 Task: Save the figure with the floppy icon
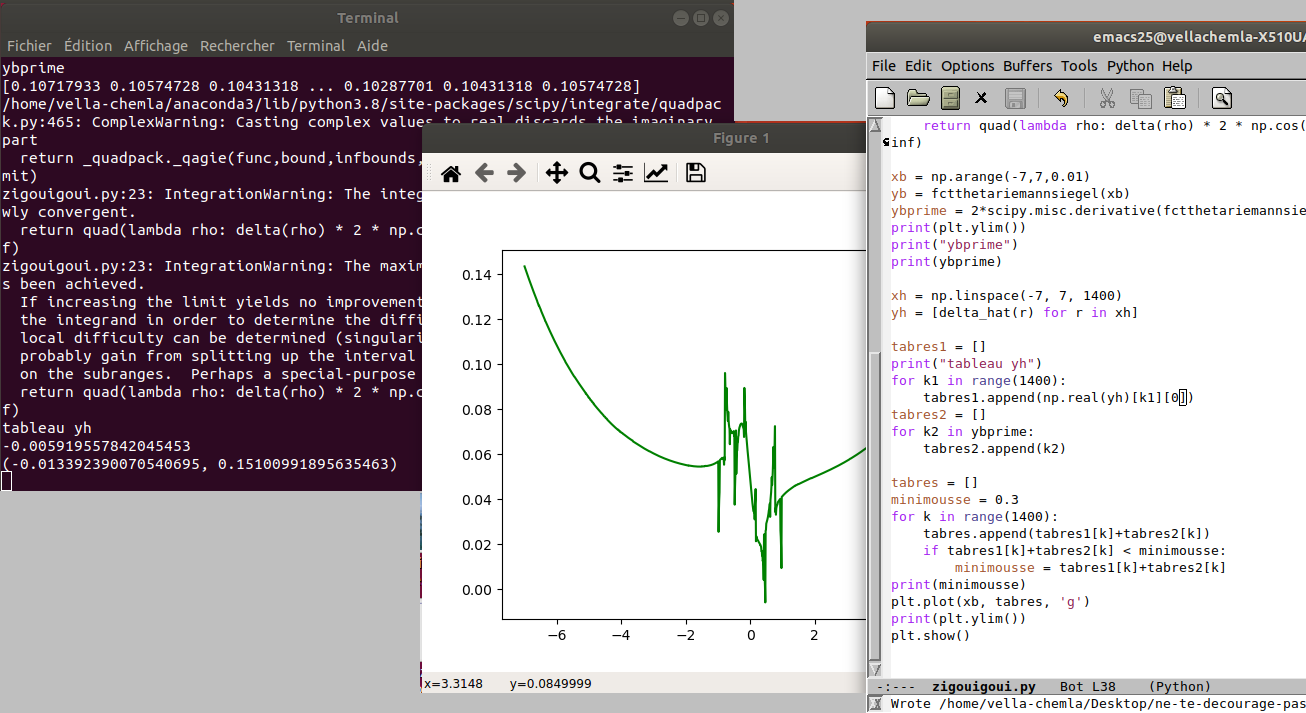pos(696,173)
